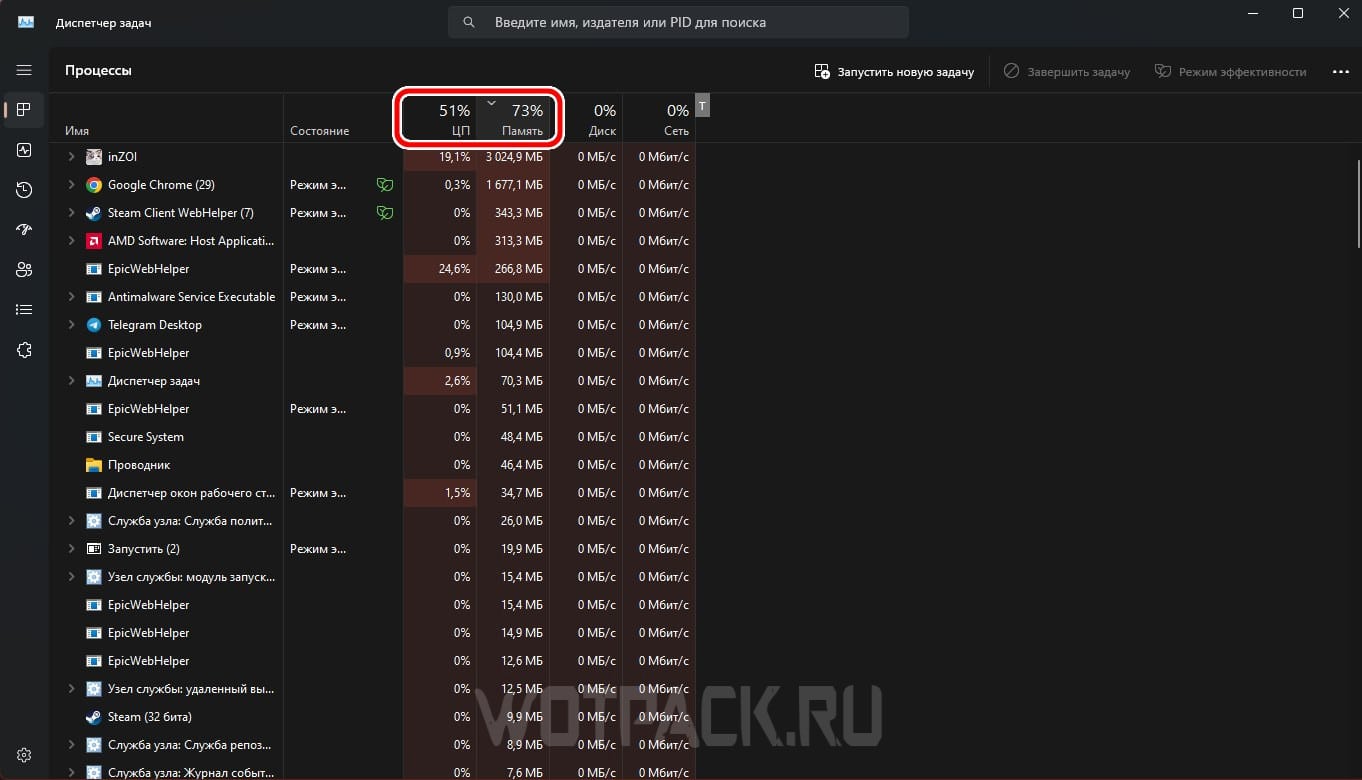Click the Secure System process icon
The image size is (1362, 780).
(94, 437)
